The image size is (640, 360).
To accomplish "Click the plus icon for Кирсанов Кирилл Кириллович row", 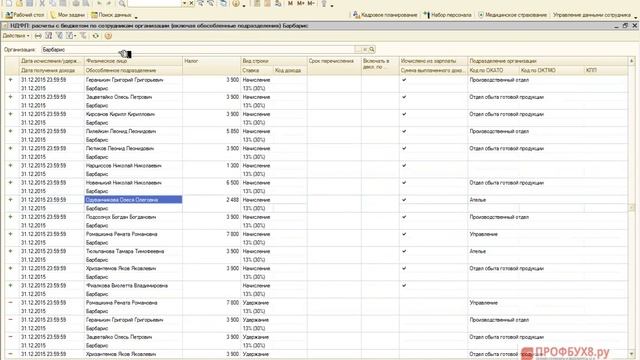I will [11, 114].
